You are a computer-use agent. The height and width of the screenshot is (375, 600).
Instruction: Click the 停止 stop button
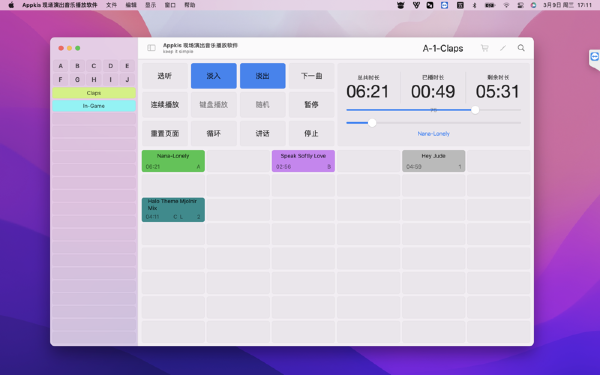coord(311,133)
